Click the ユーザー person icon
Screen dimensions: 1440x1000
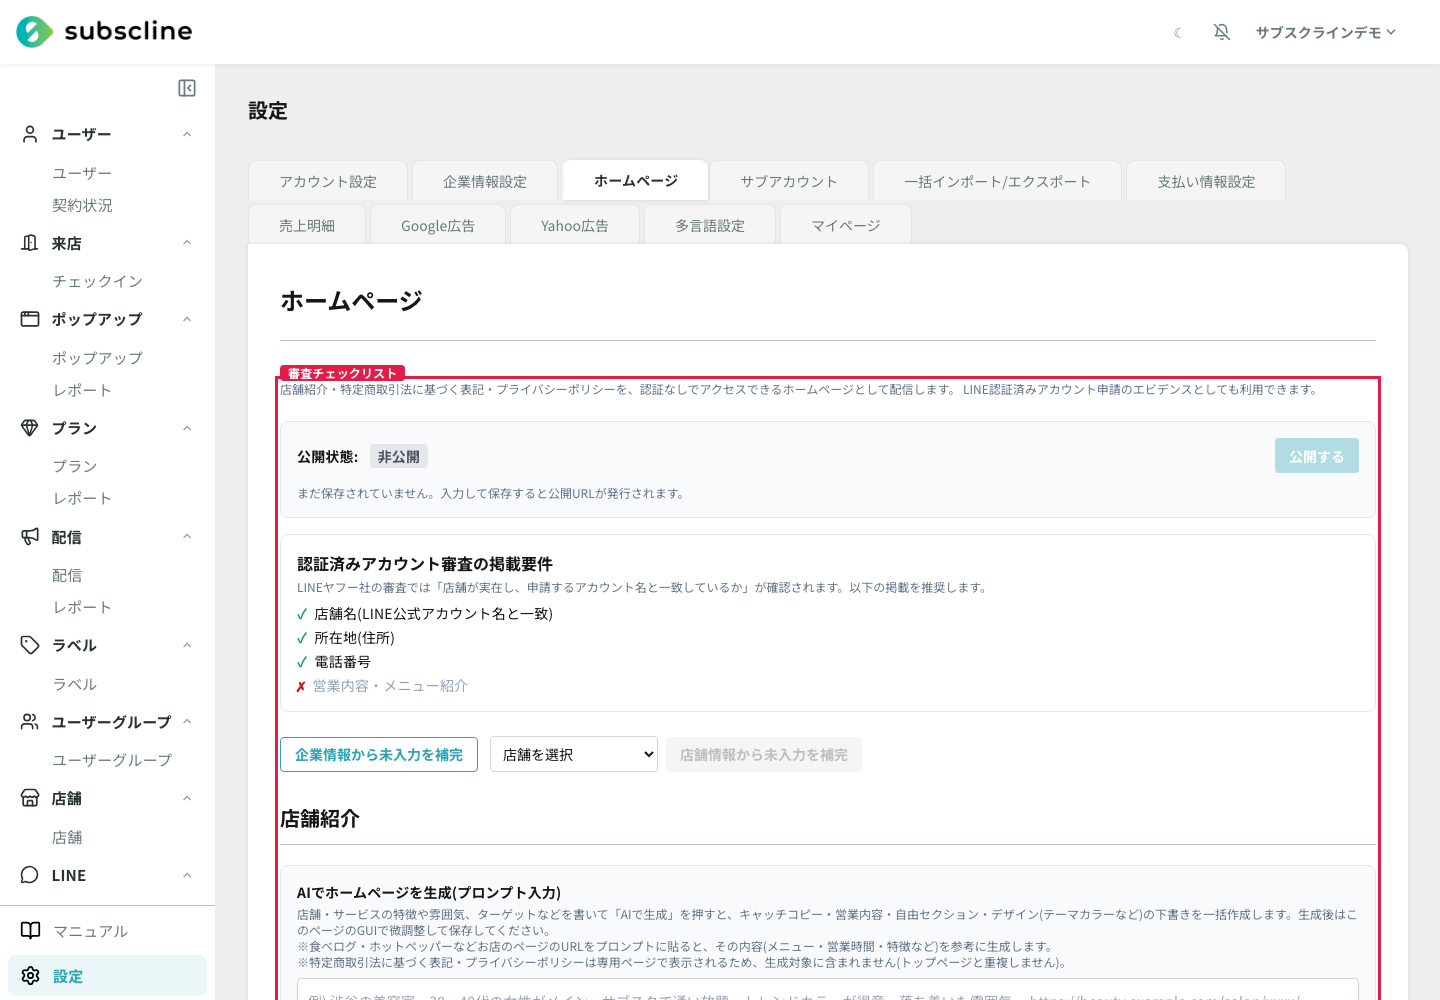pyautogui.click(x=30, y=134)
